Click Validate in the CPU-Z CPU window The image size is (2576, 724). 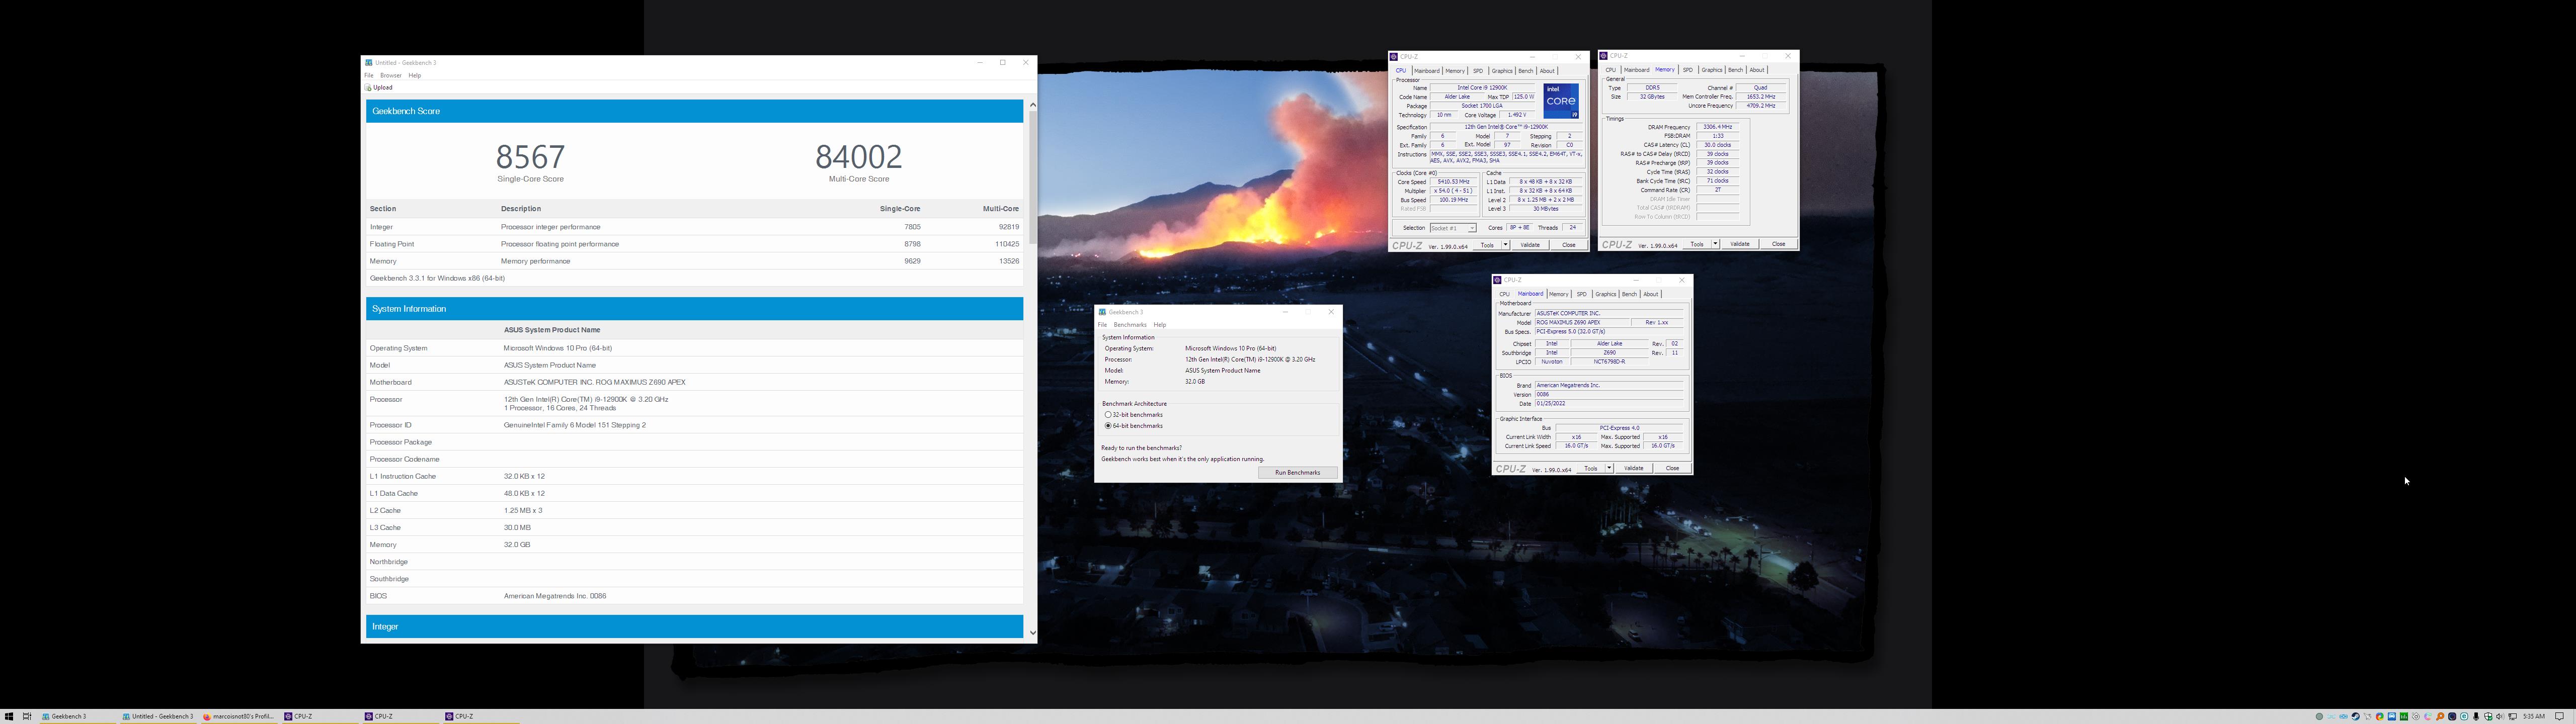tap(1530, 245)
